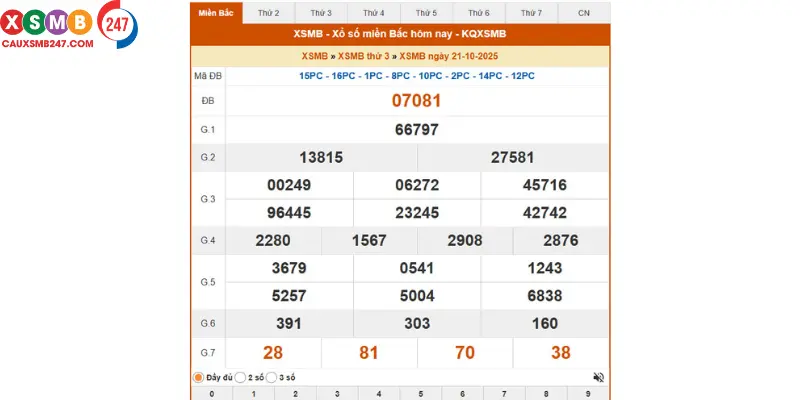800x400 pixels.
Task: Click the G.1 prize number 66797
Action: coord(416,130)
